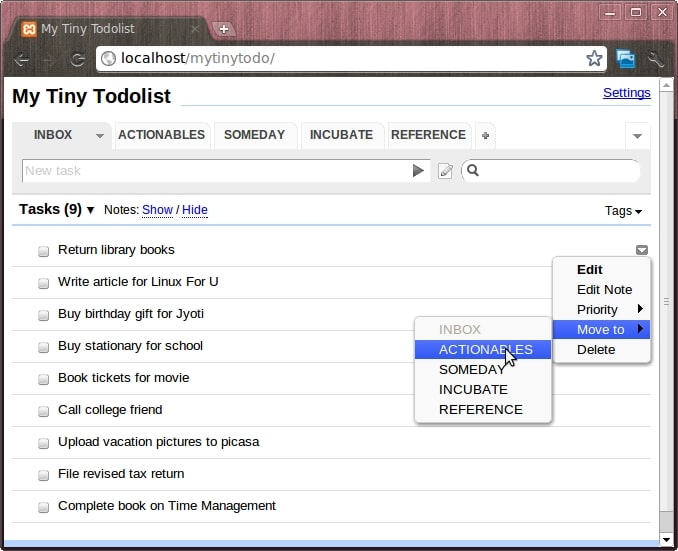
Task: Expand the Tags dropdown
Action: coord(623,211)
